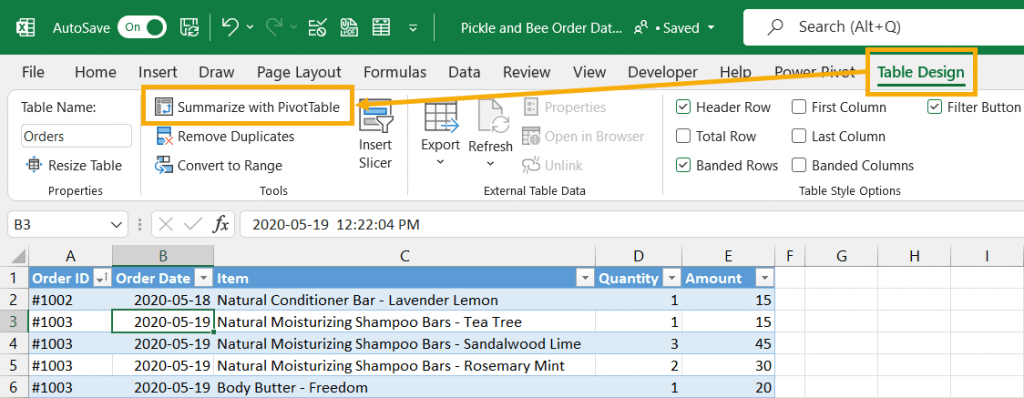This screenshot has height=398, width=1024.
Task: Open the Undo history dropdown
Action: click(x=250, y=27)
